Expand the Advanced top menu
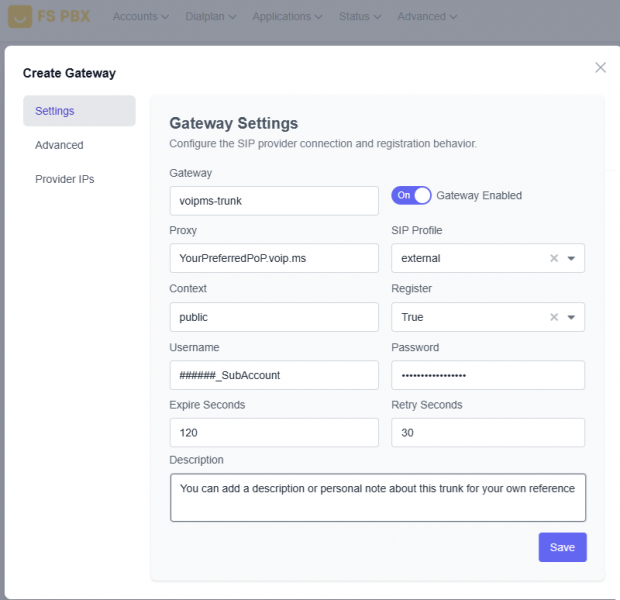 pos(427,17)
